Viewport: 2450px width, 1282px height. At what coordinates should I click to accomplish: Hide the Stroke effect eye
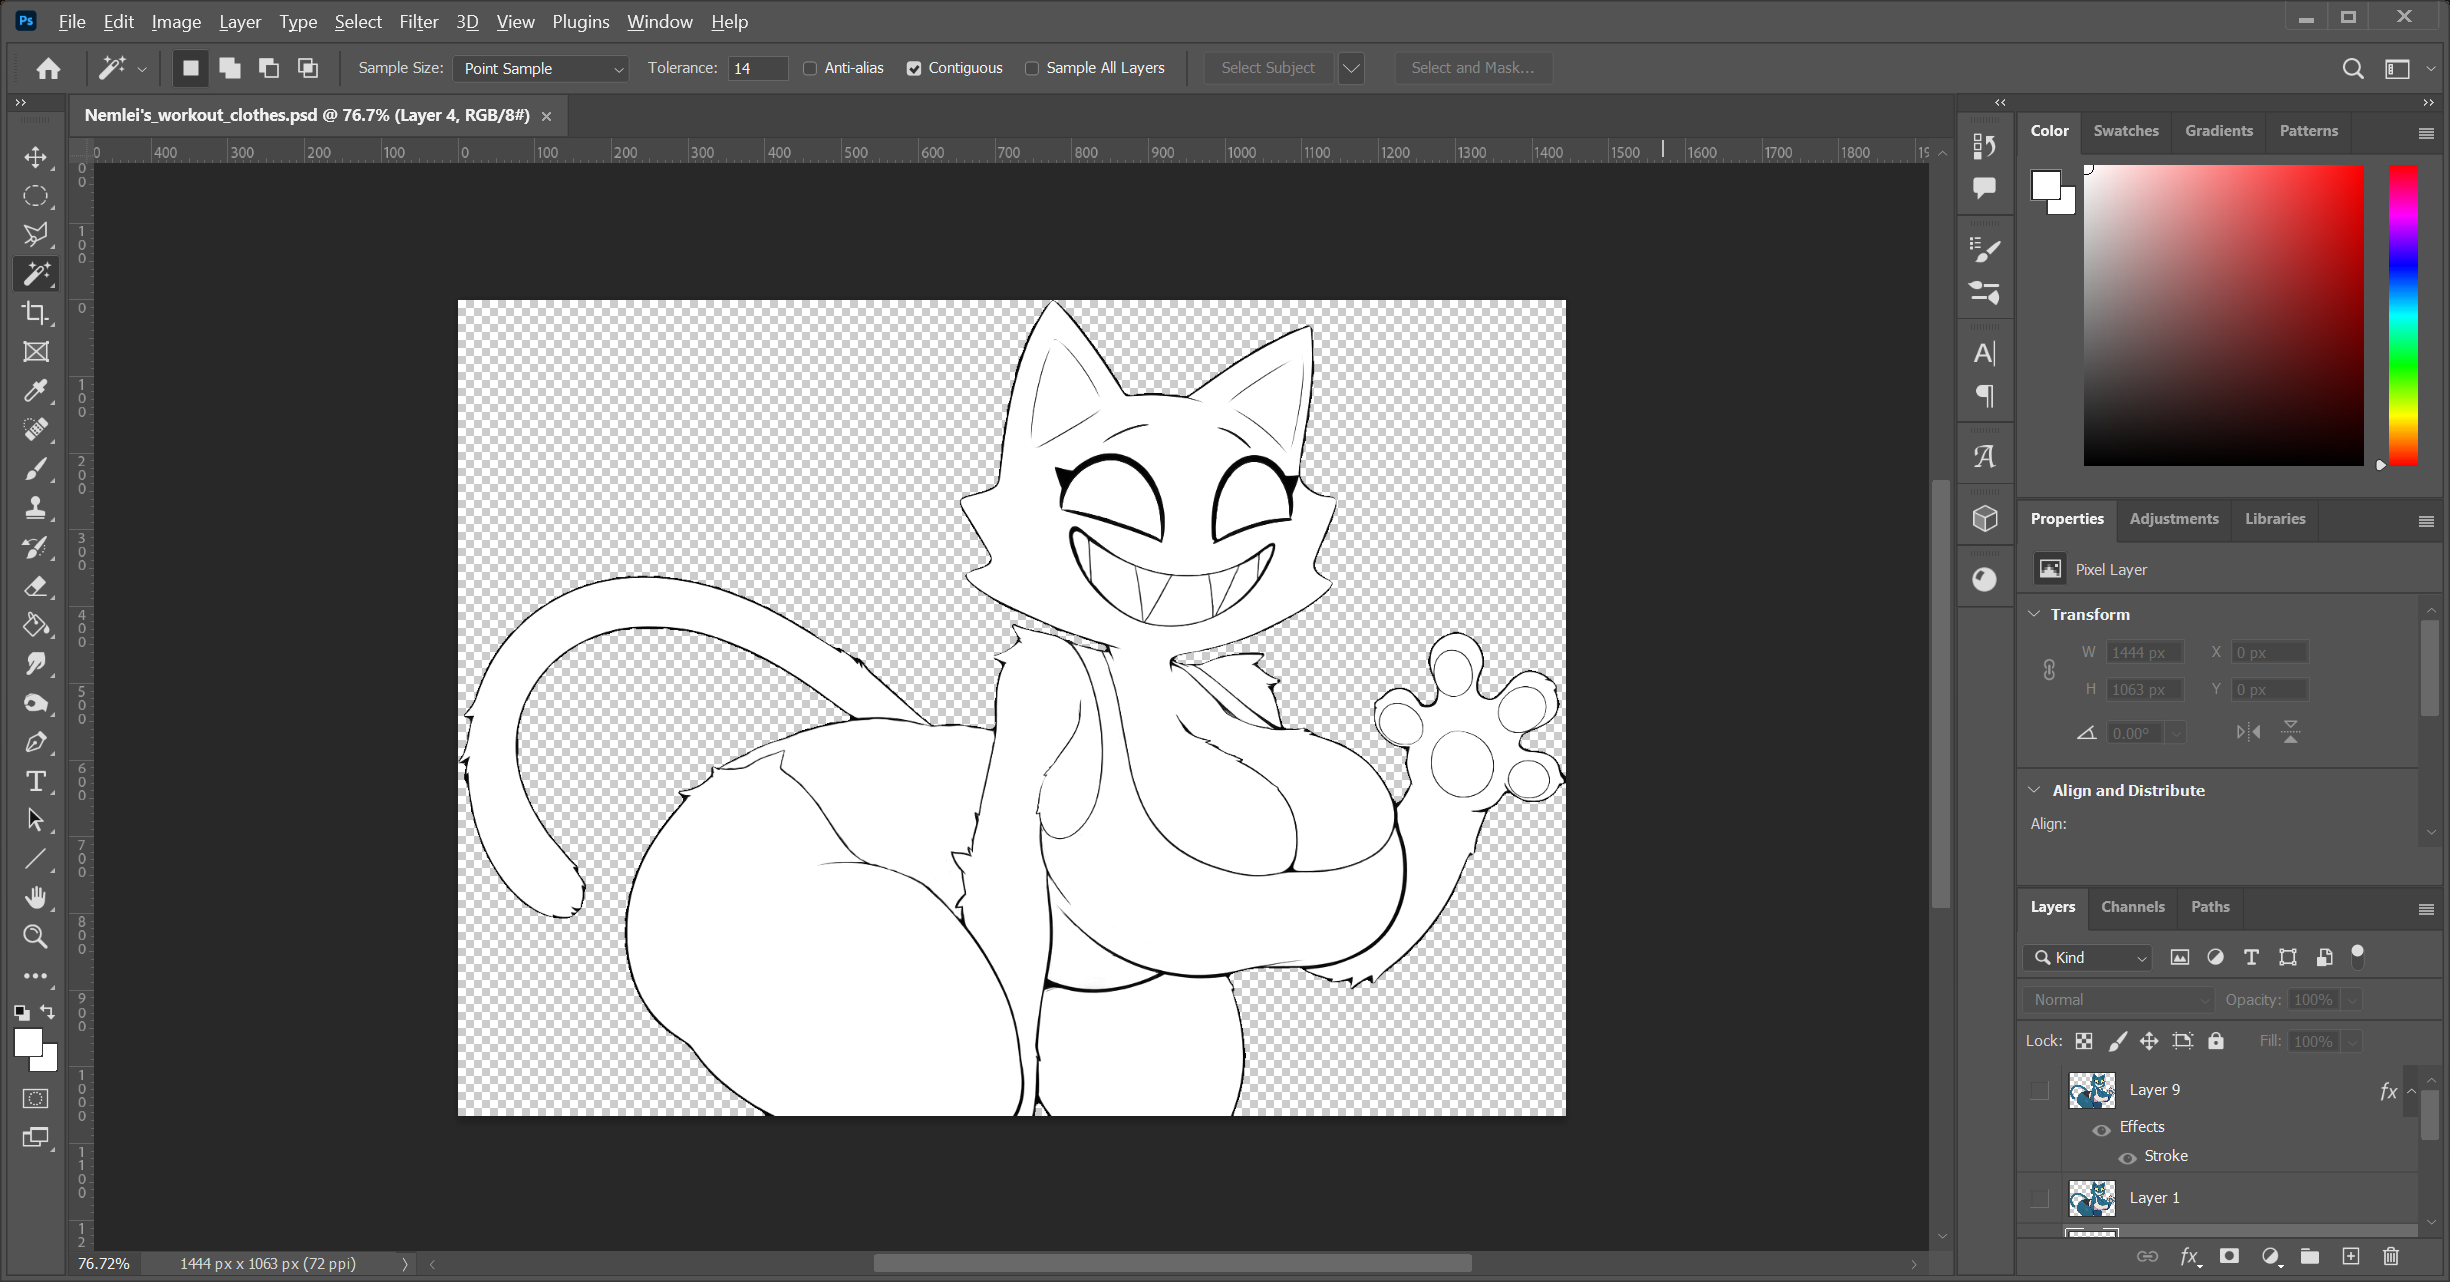[x=2128, y=1158]
